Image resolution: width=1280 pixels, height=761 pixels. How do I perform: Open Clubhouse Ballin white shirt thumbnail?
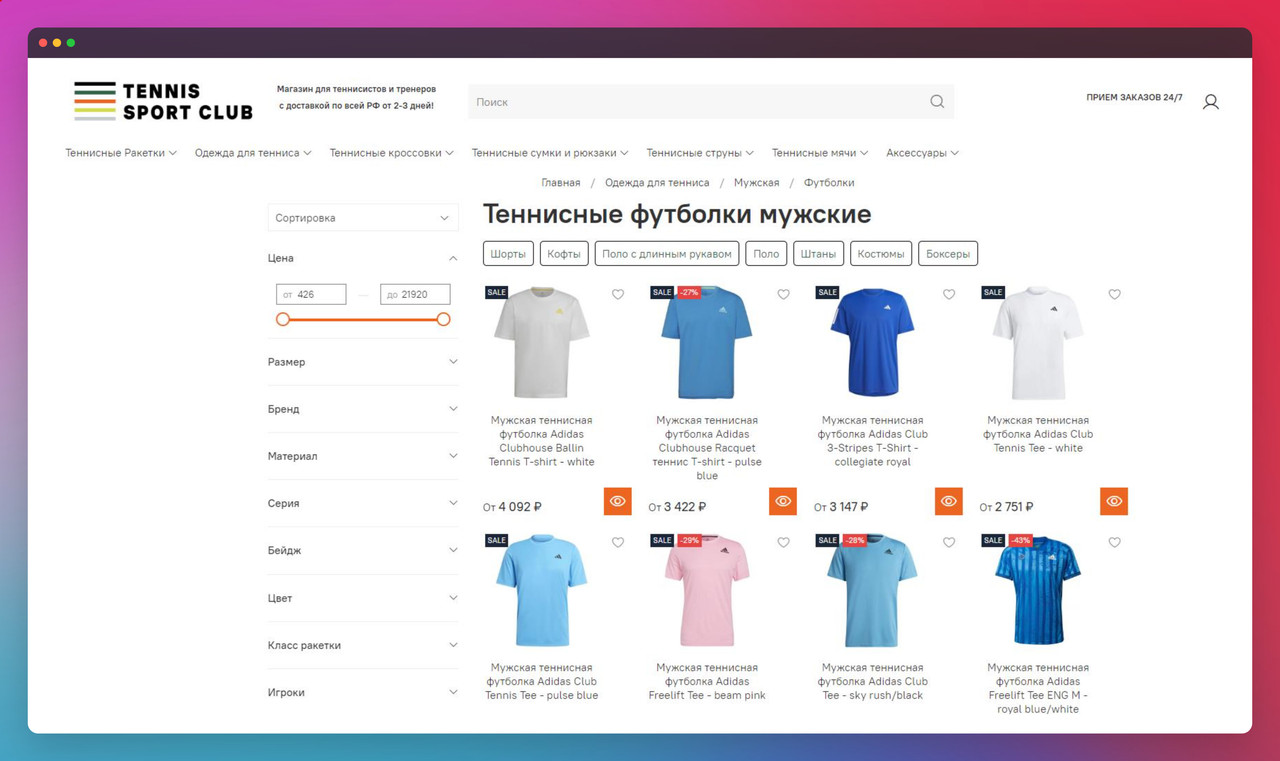(542, 343)
